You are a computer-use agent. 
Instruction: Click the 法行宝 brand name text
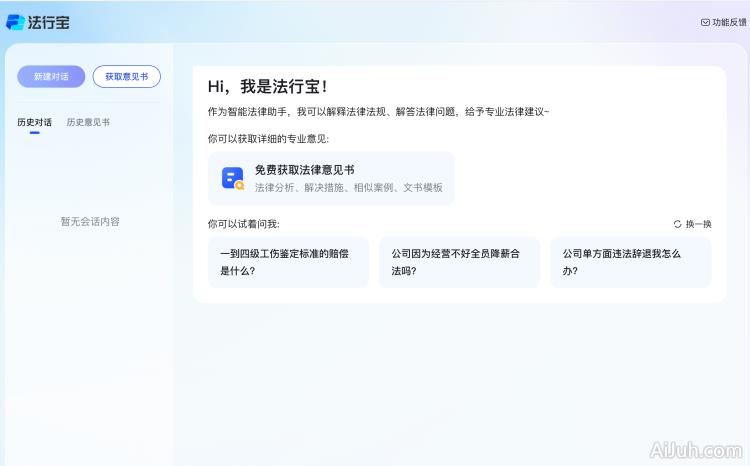pos(49,22)
